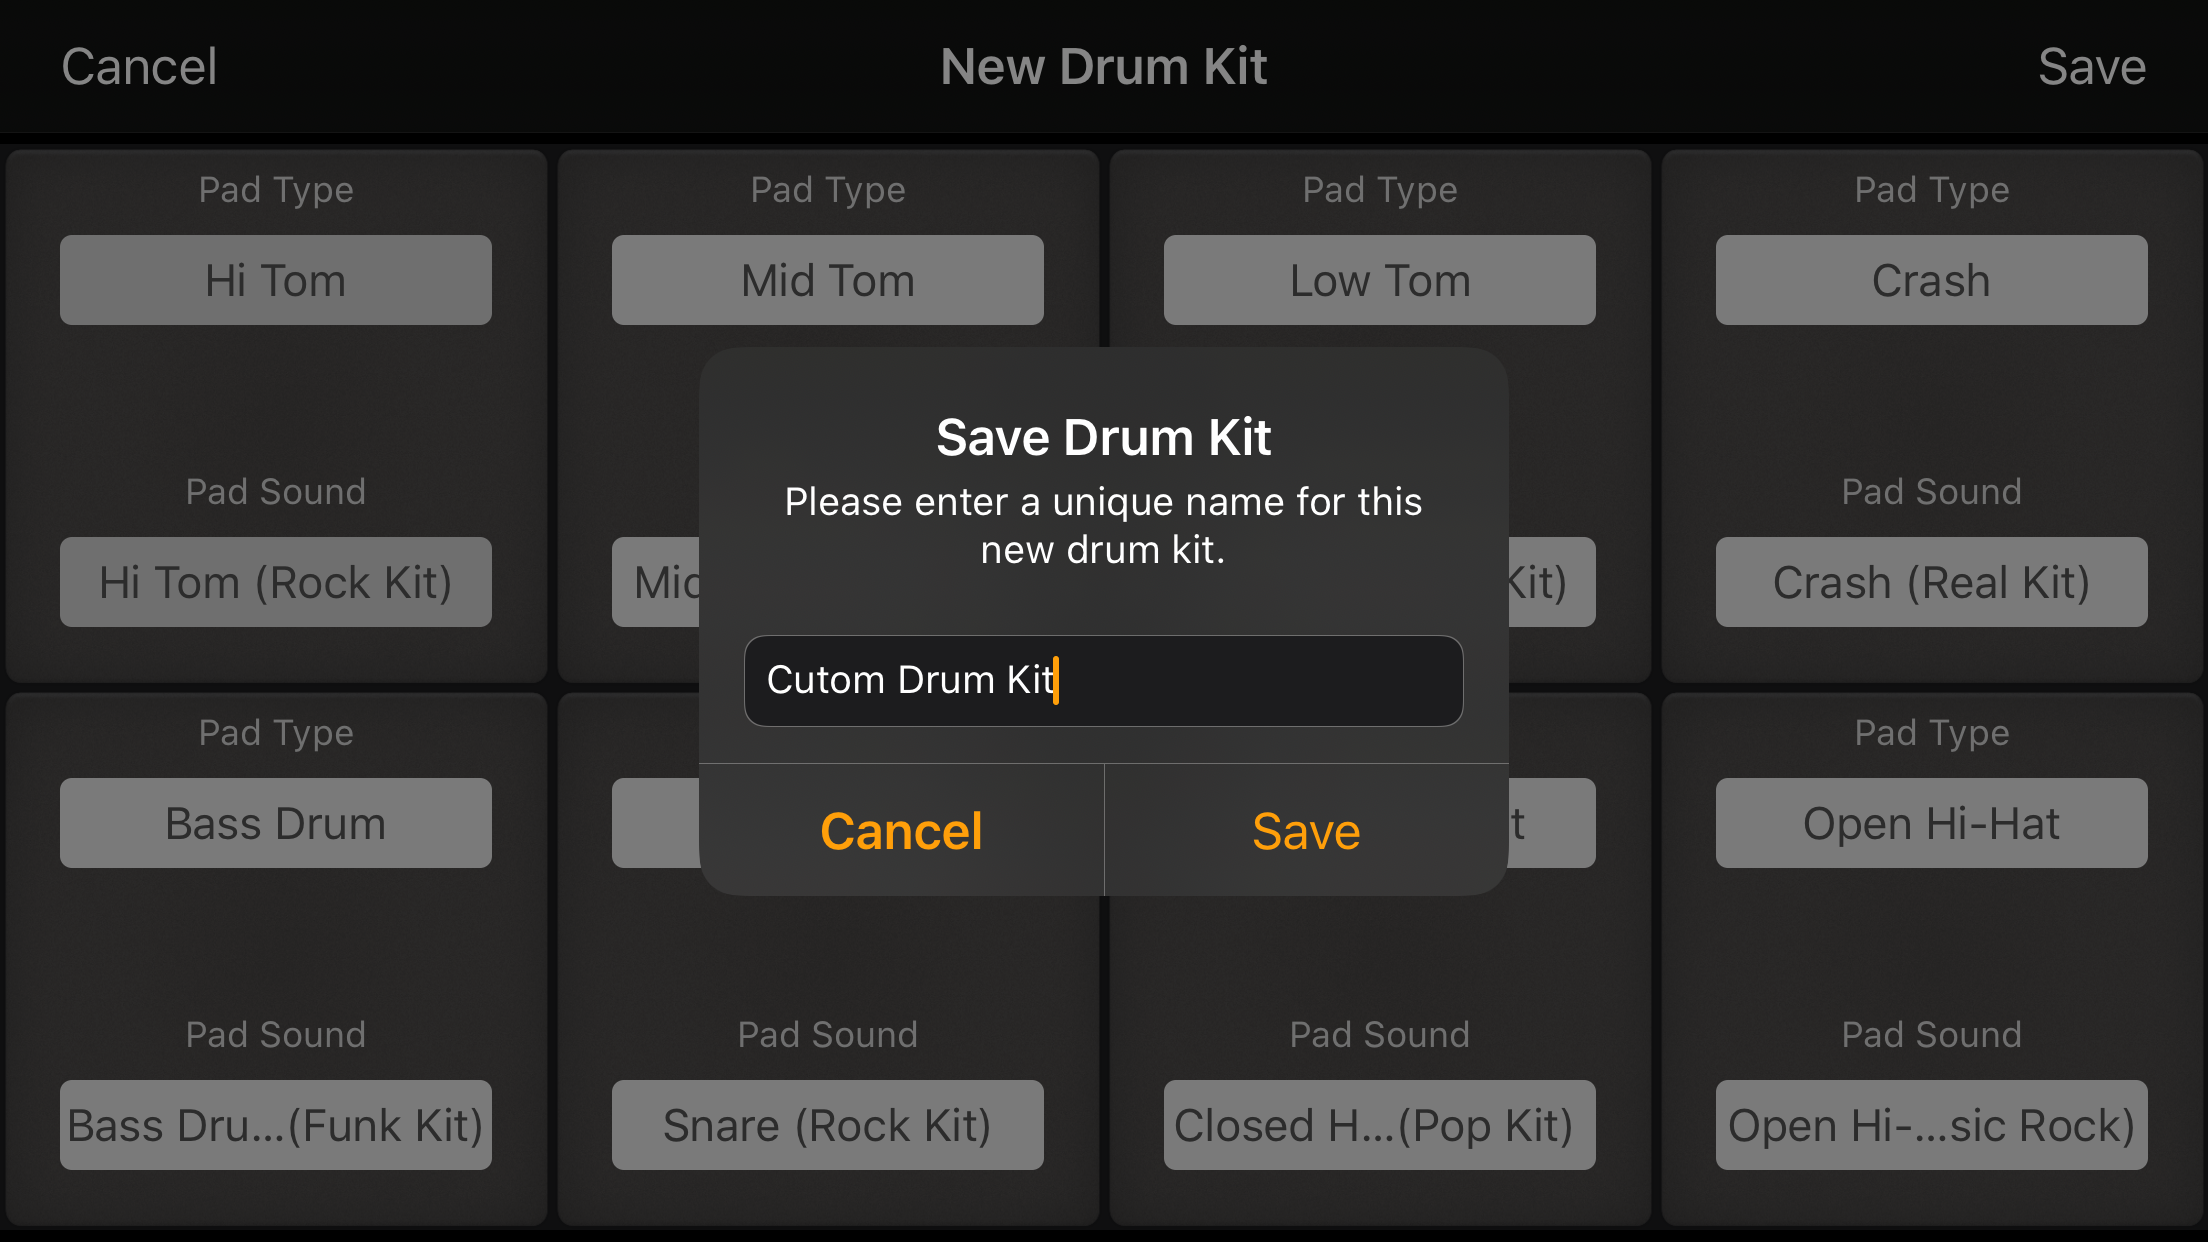The image size is (2208, 1242).
Task: Change the Bass Dru...(Funk Kit) pad sound
Action: coord(275,1125)
